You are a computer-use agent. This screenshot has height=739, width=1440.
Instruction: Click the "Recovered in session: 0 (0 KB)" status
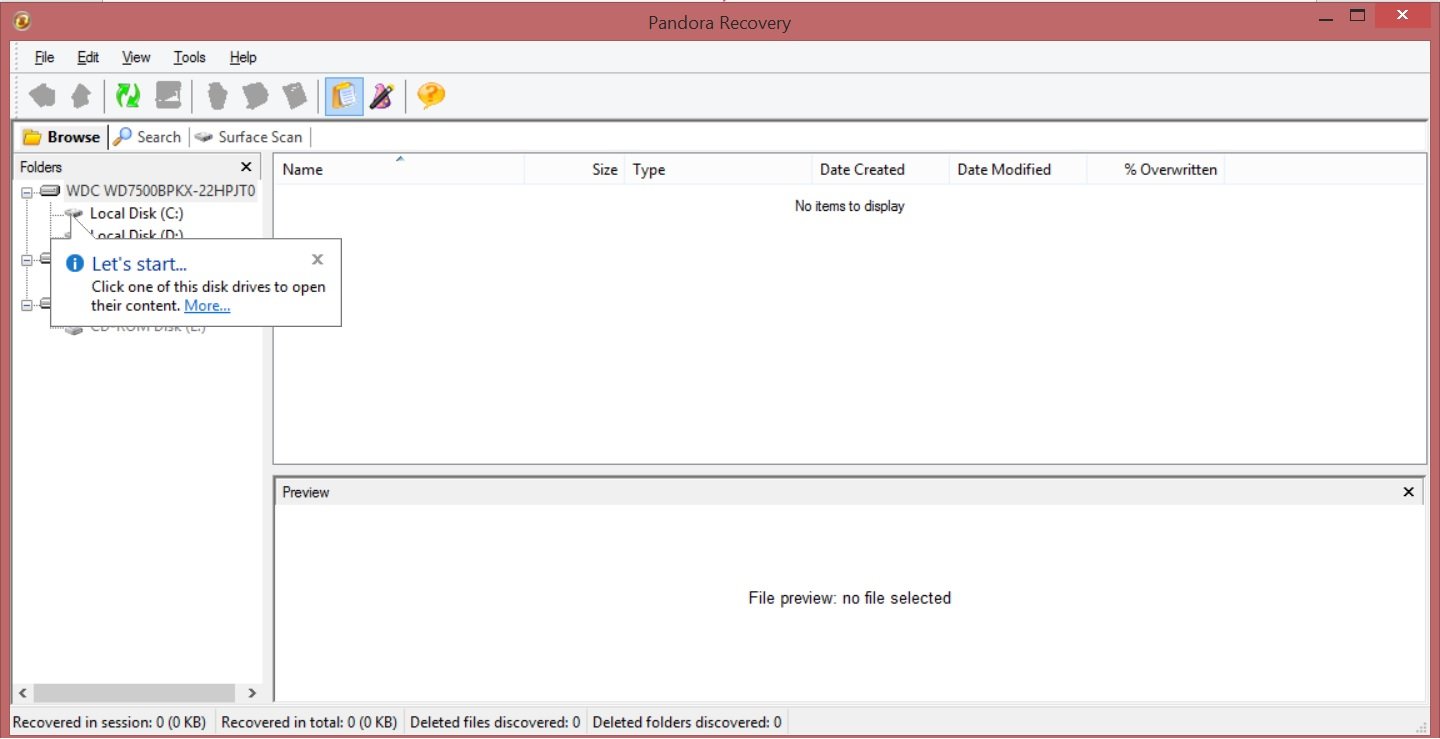110,722
